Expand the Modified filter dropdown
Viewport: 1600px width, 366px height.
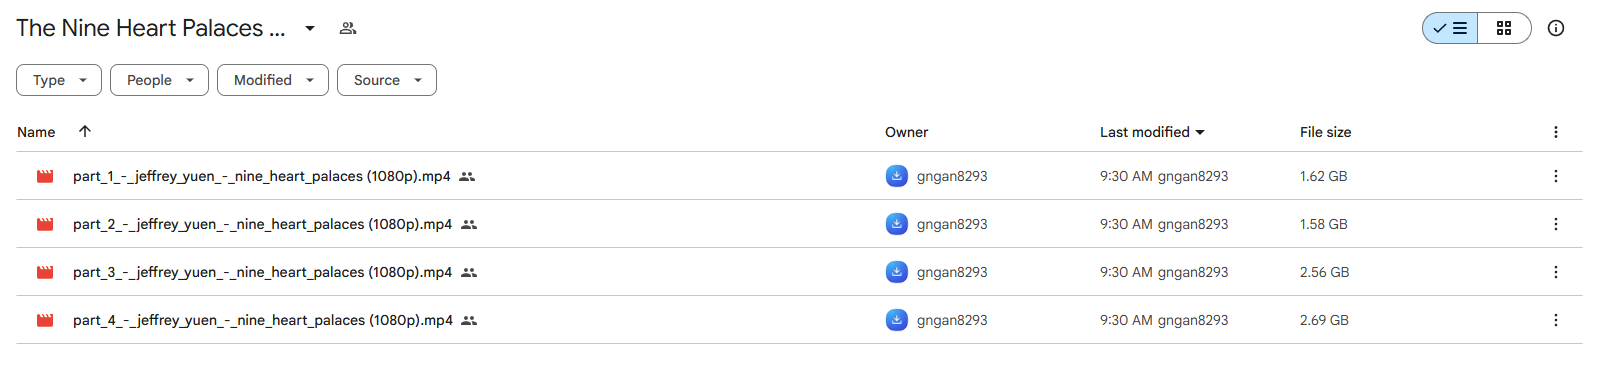[x=273, y=80]
